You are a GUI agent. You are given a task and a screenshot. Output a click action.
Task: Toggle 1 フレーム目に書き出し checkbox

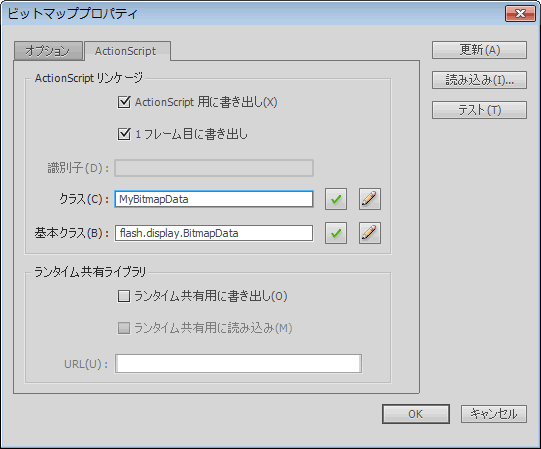click(x=124, y=134)
